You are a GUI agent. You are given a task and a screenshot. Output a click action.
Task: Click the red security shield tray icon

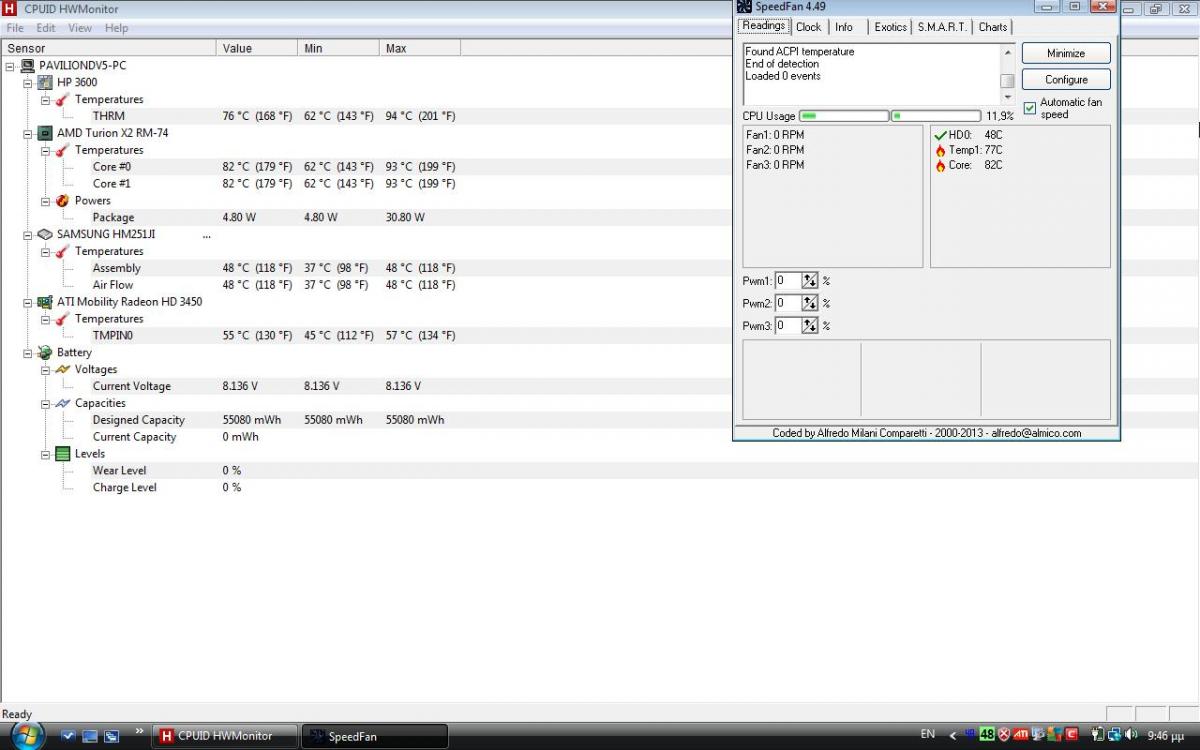tap(1004, 734)
